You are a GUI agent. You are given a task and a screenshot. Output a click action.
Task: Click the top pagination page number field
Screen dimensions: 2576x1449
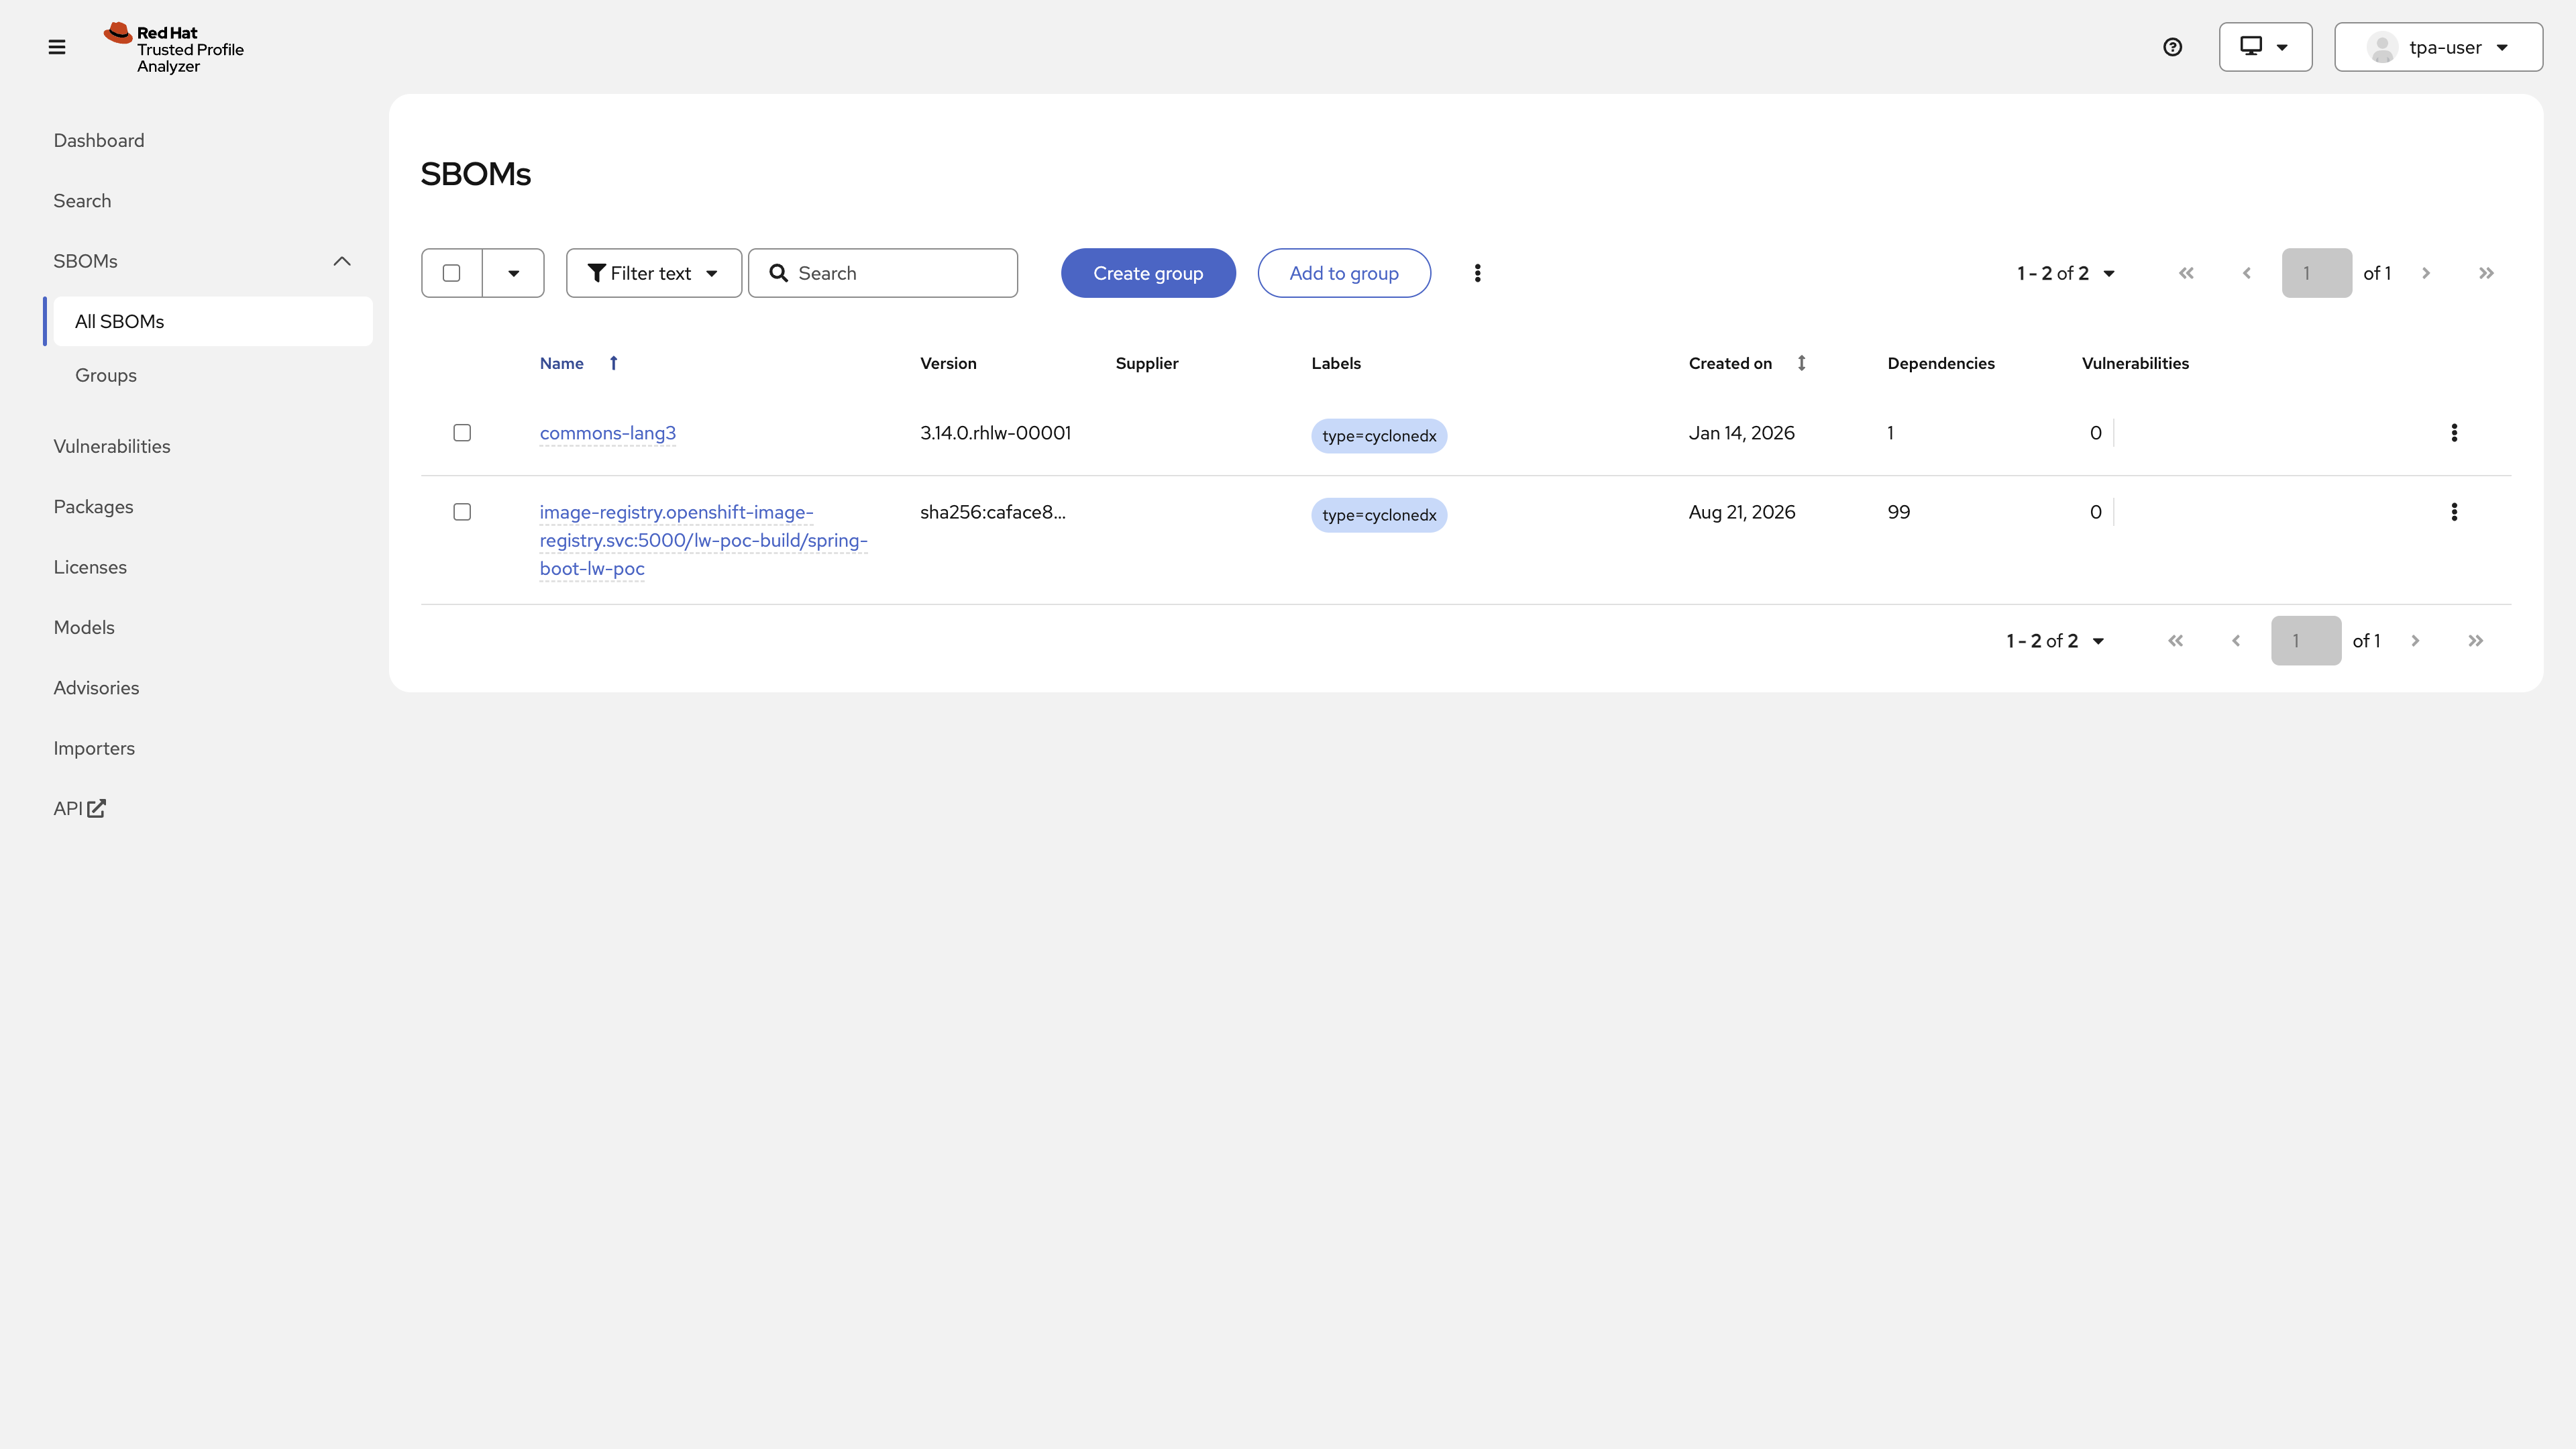pos(2316,273)
